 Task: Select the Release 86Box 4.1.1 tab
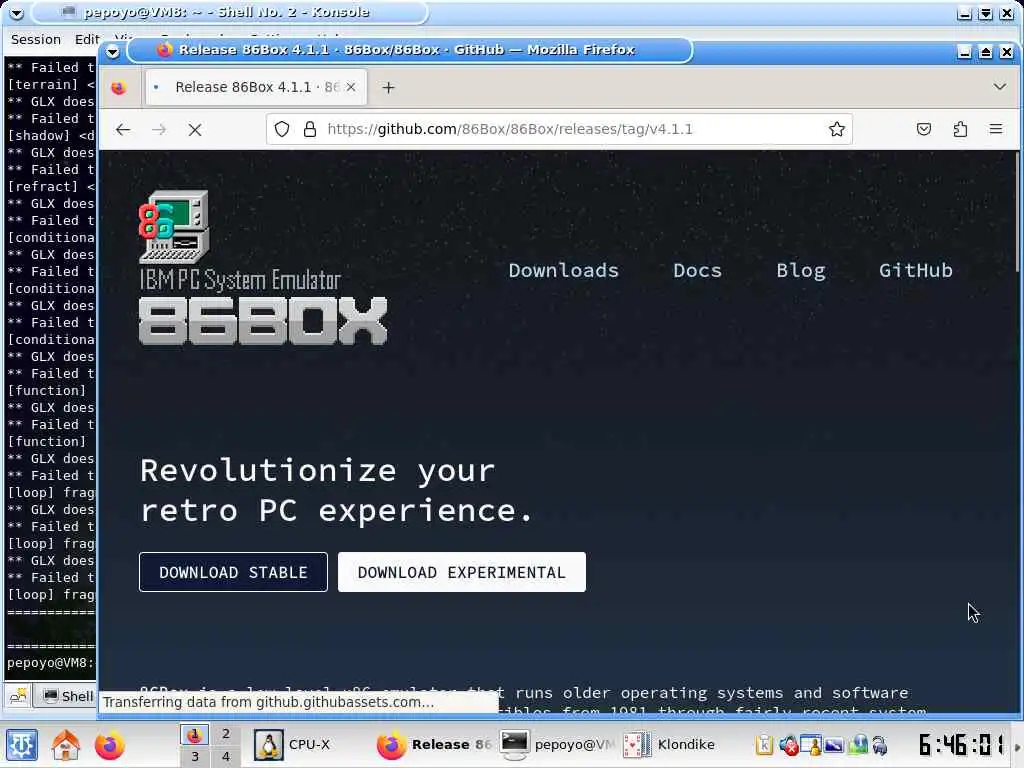255,87
